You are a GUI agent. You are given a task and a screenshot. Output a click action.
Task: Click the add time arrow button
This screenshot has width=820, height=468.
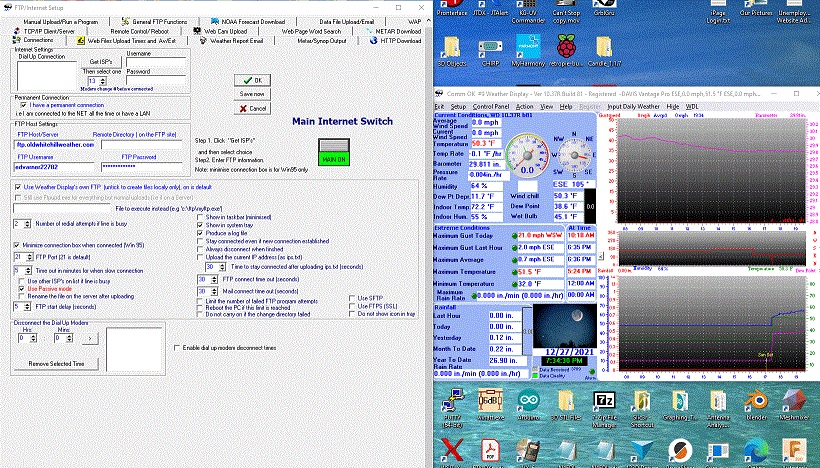(89, 338)
